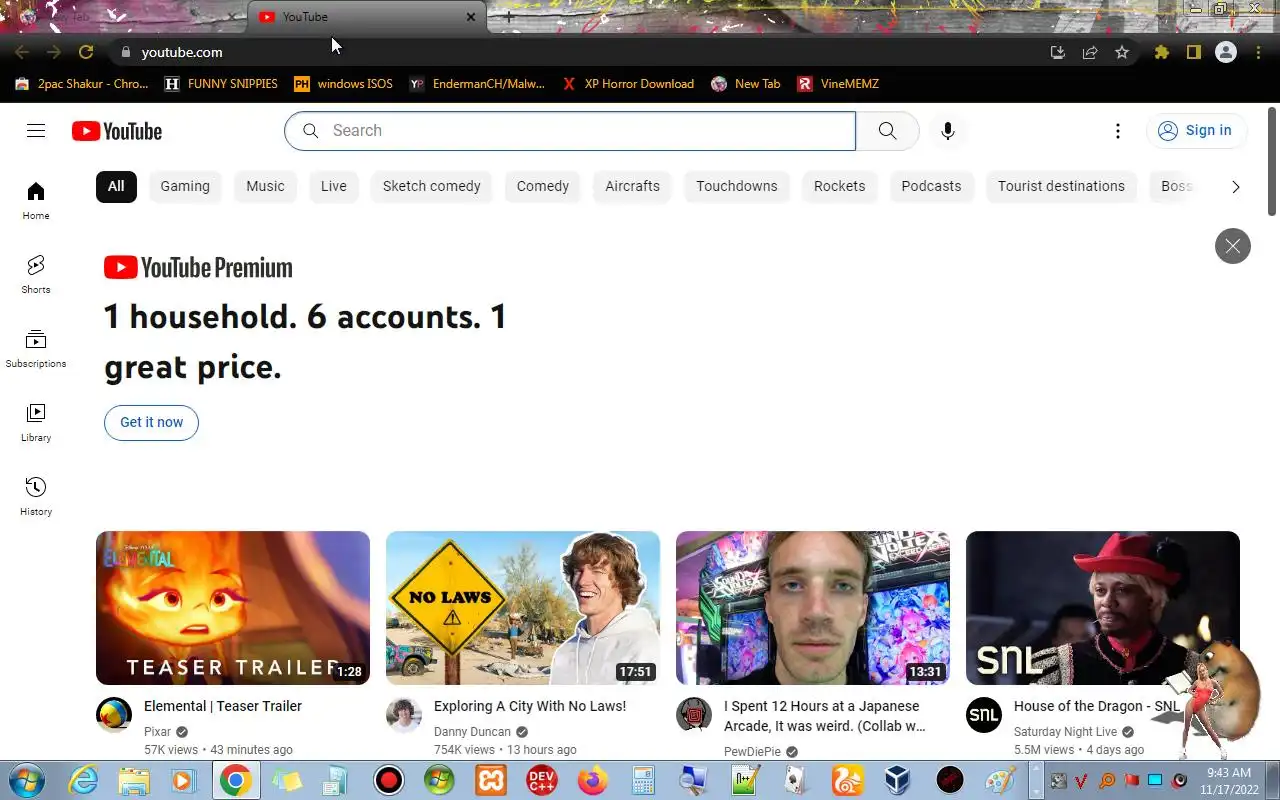
Task: Close the YouTube tab
Action: 471,17
